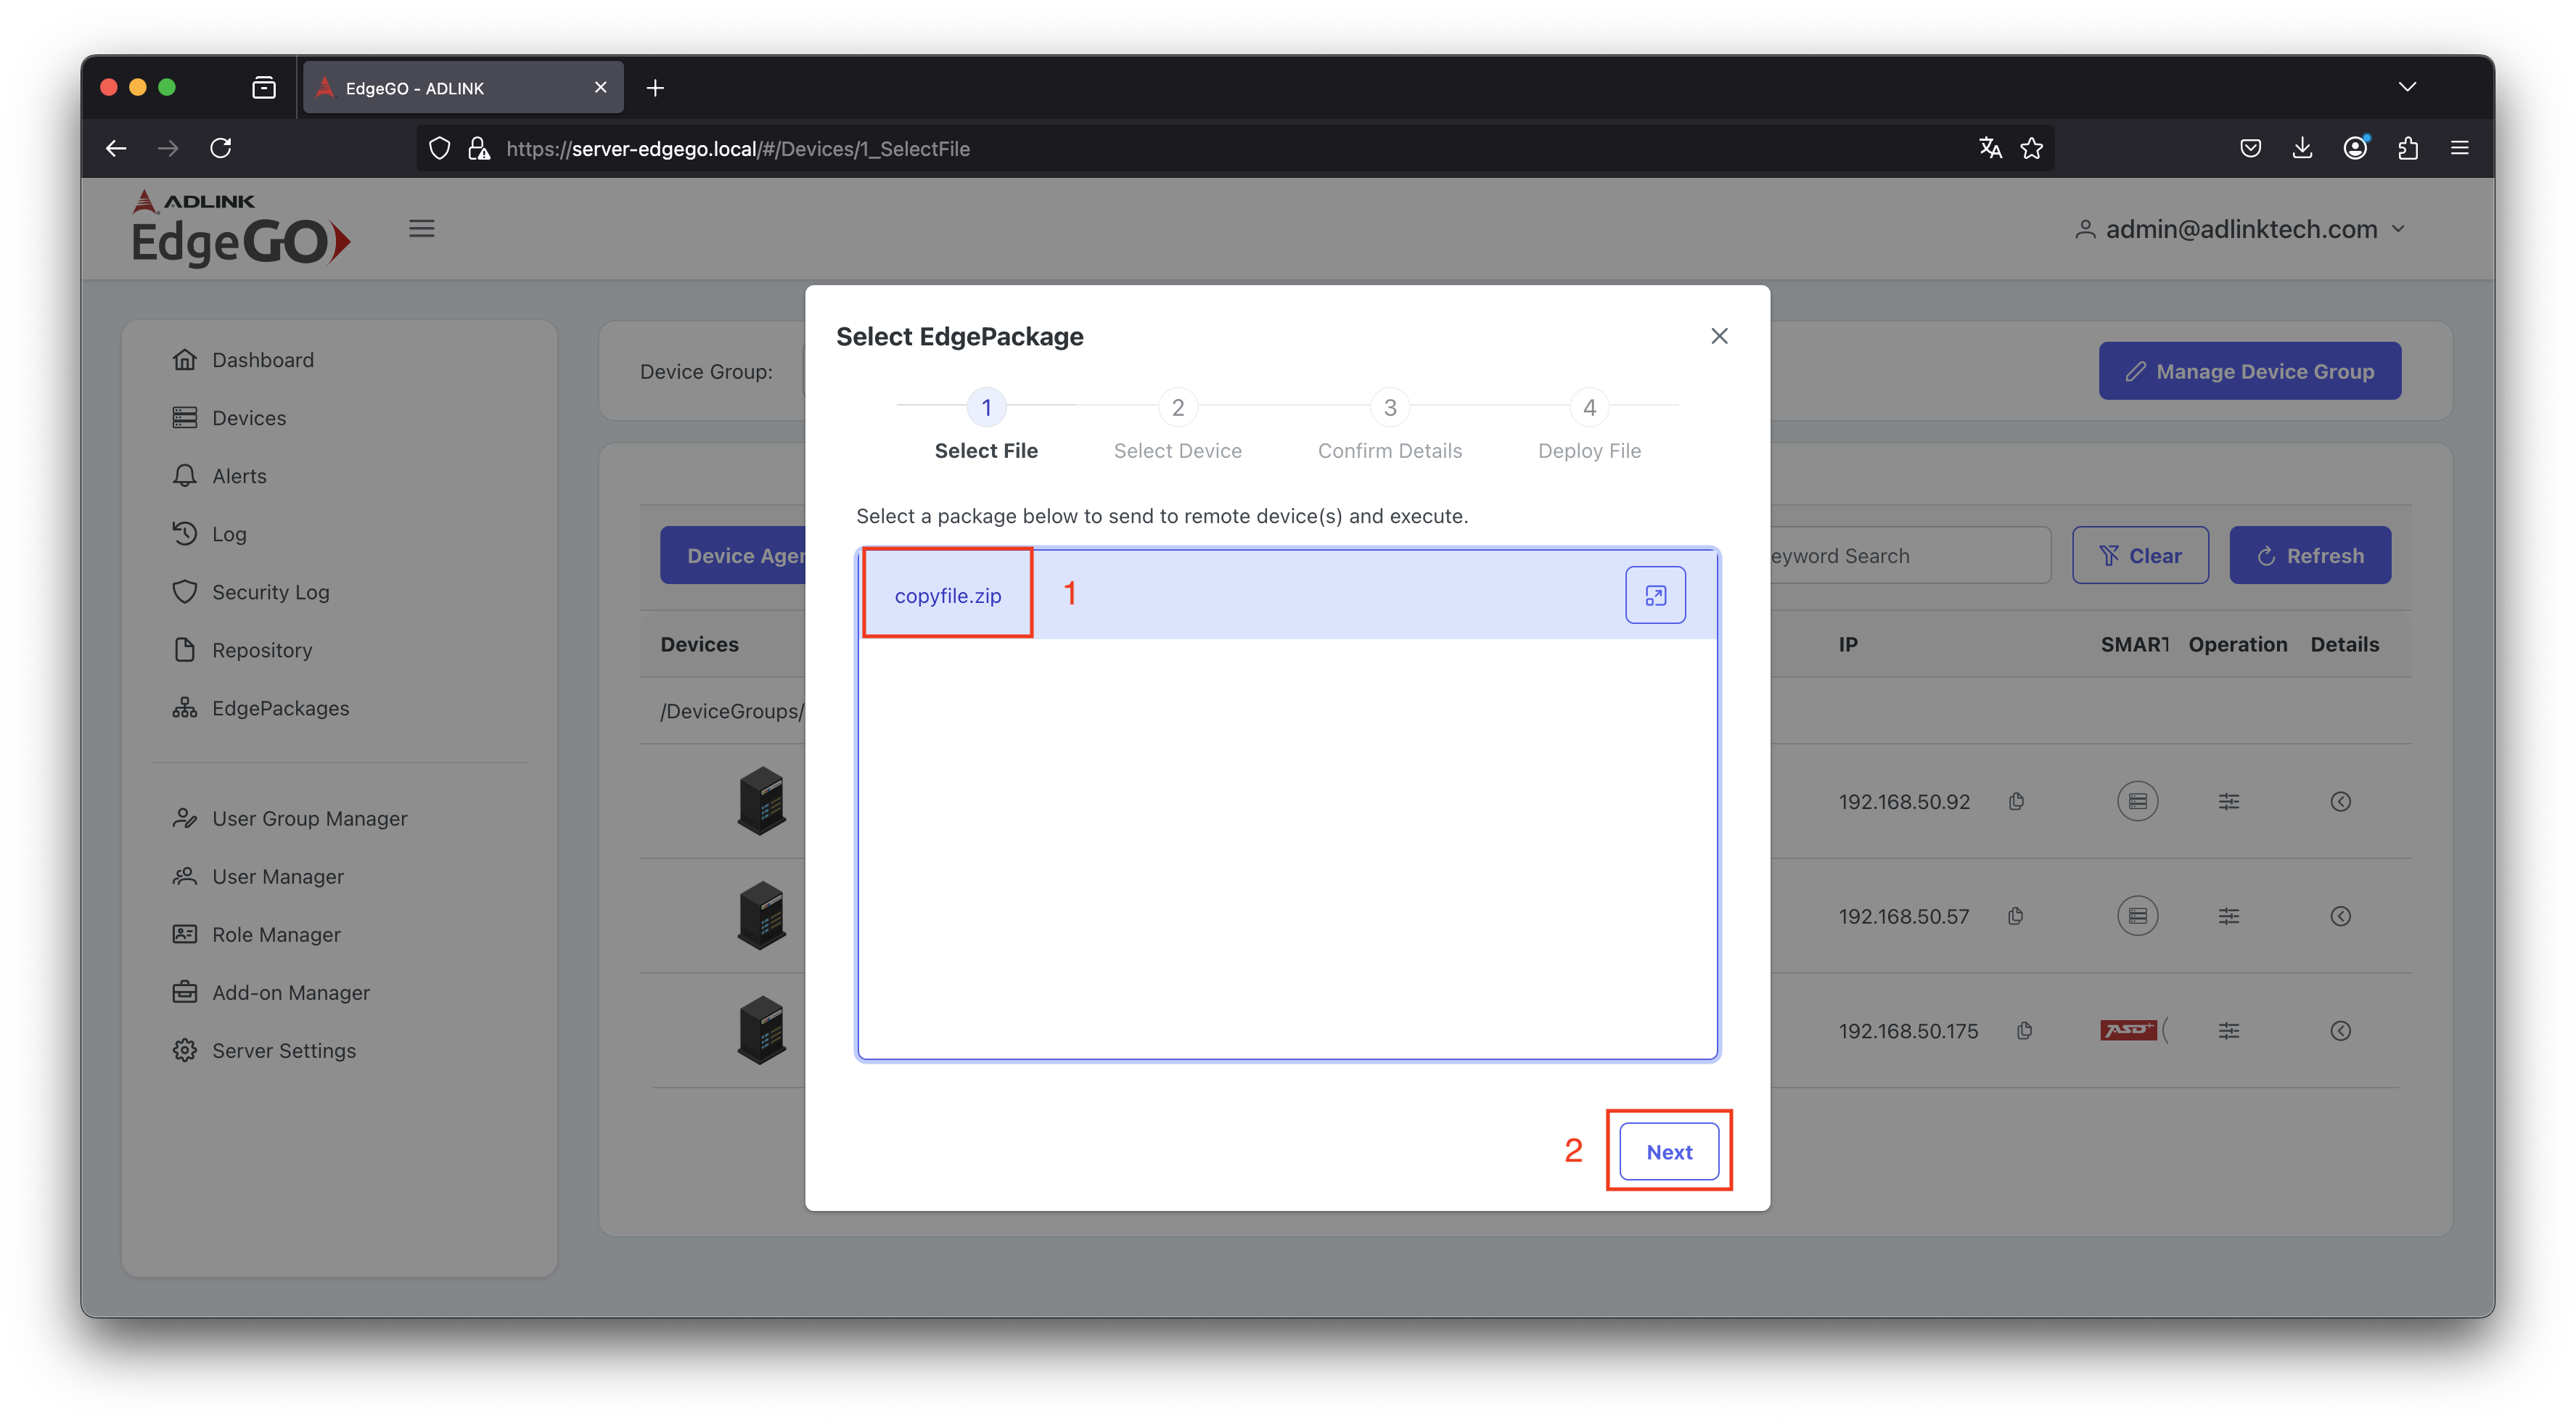Open Firefox downloads panel
The image size is (2576, 1425).
coord(2302,148)
